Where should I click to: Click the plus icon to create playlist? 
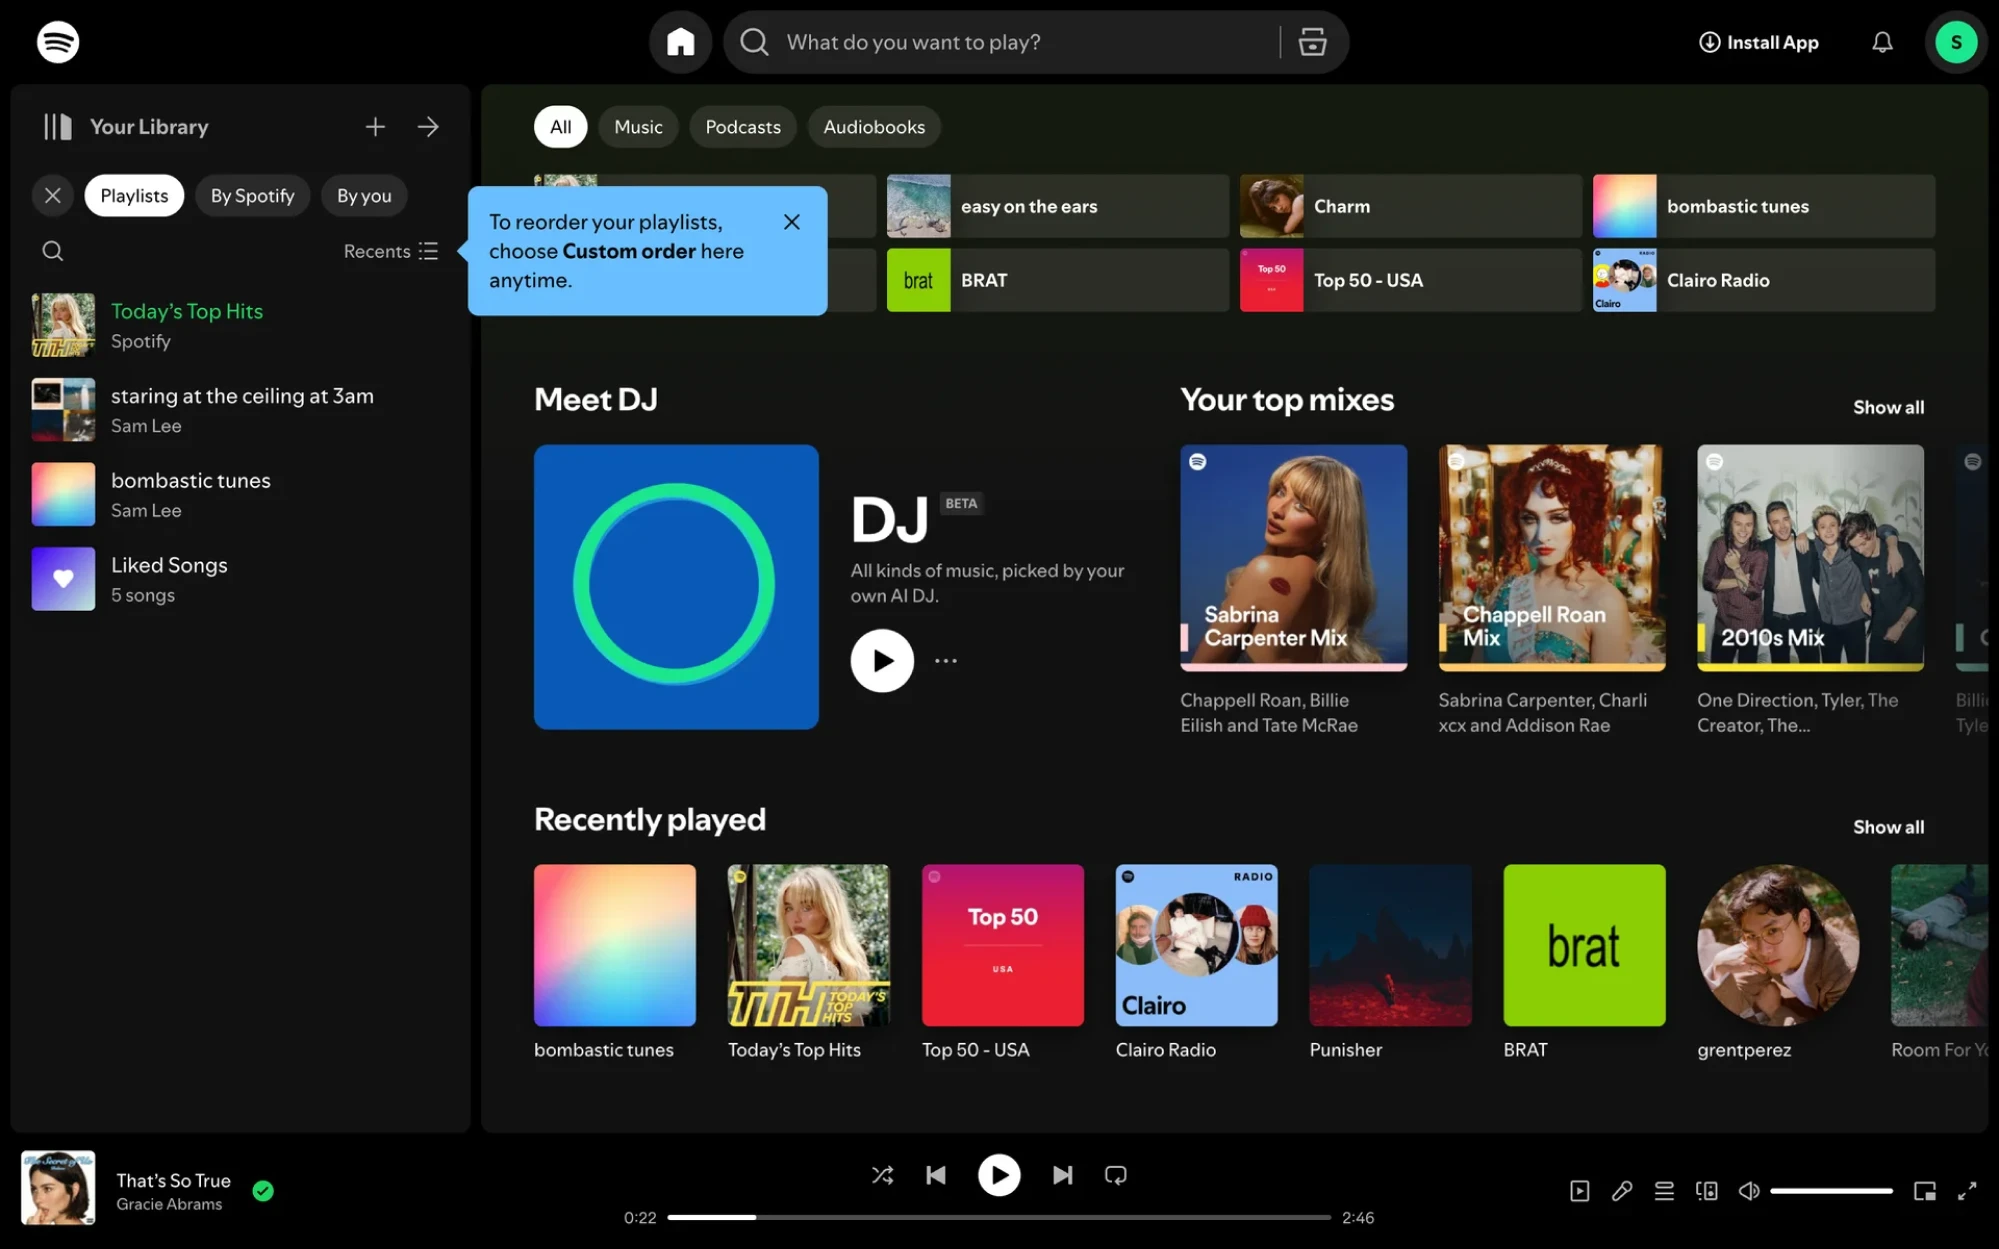coord(375,127)
